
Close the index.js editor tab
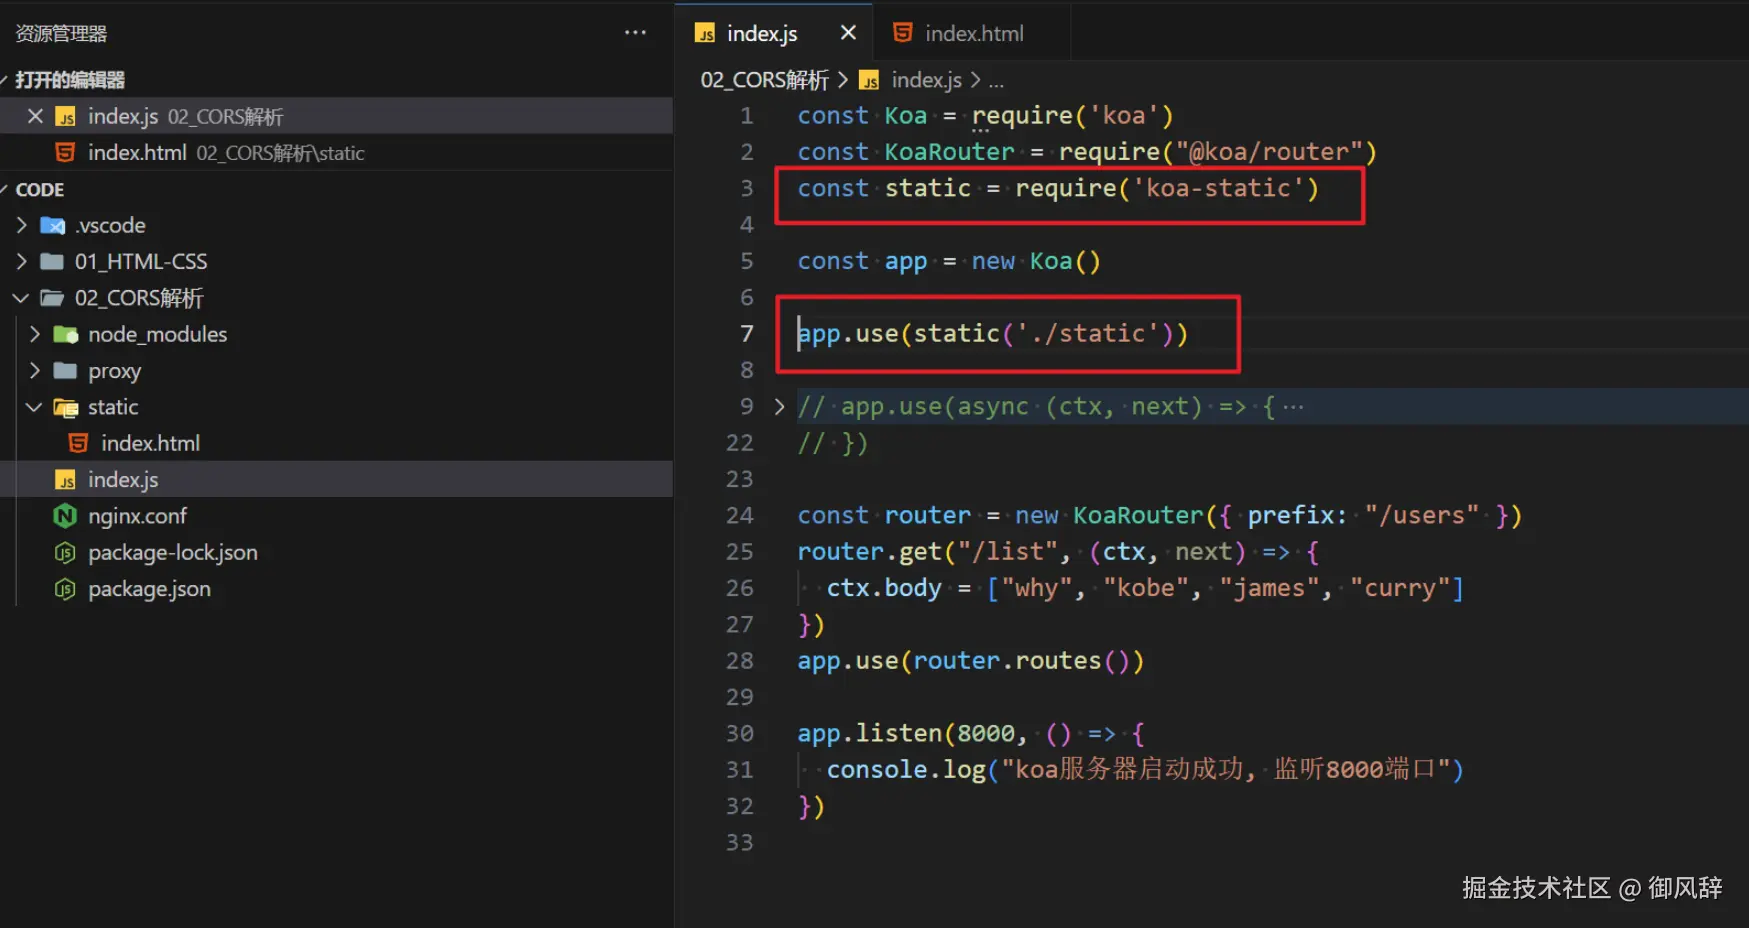pos(848,33)
